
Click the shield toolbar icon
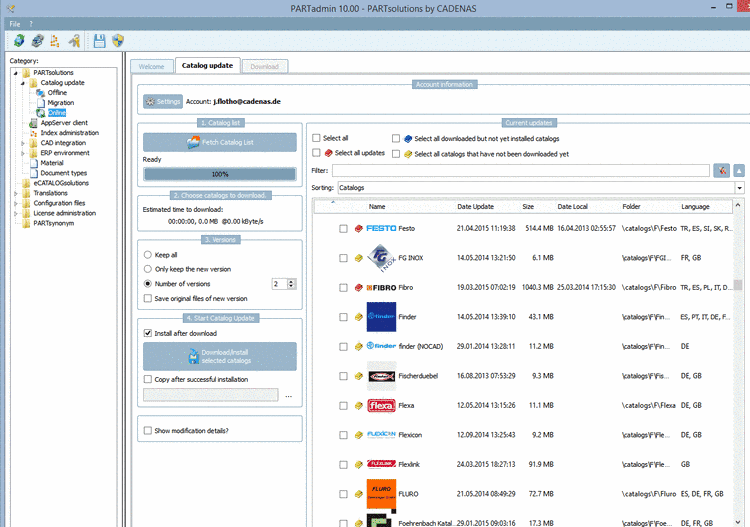[118, 41]
